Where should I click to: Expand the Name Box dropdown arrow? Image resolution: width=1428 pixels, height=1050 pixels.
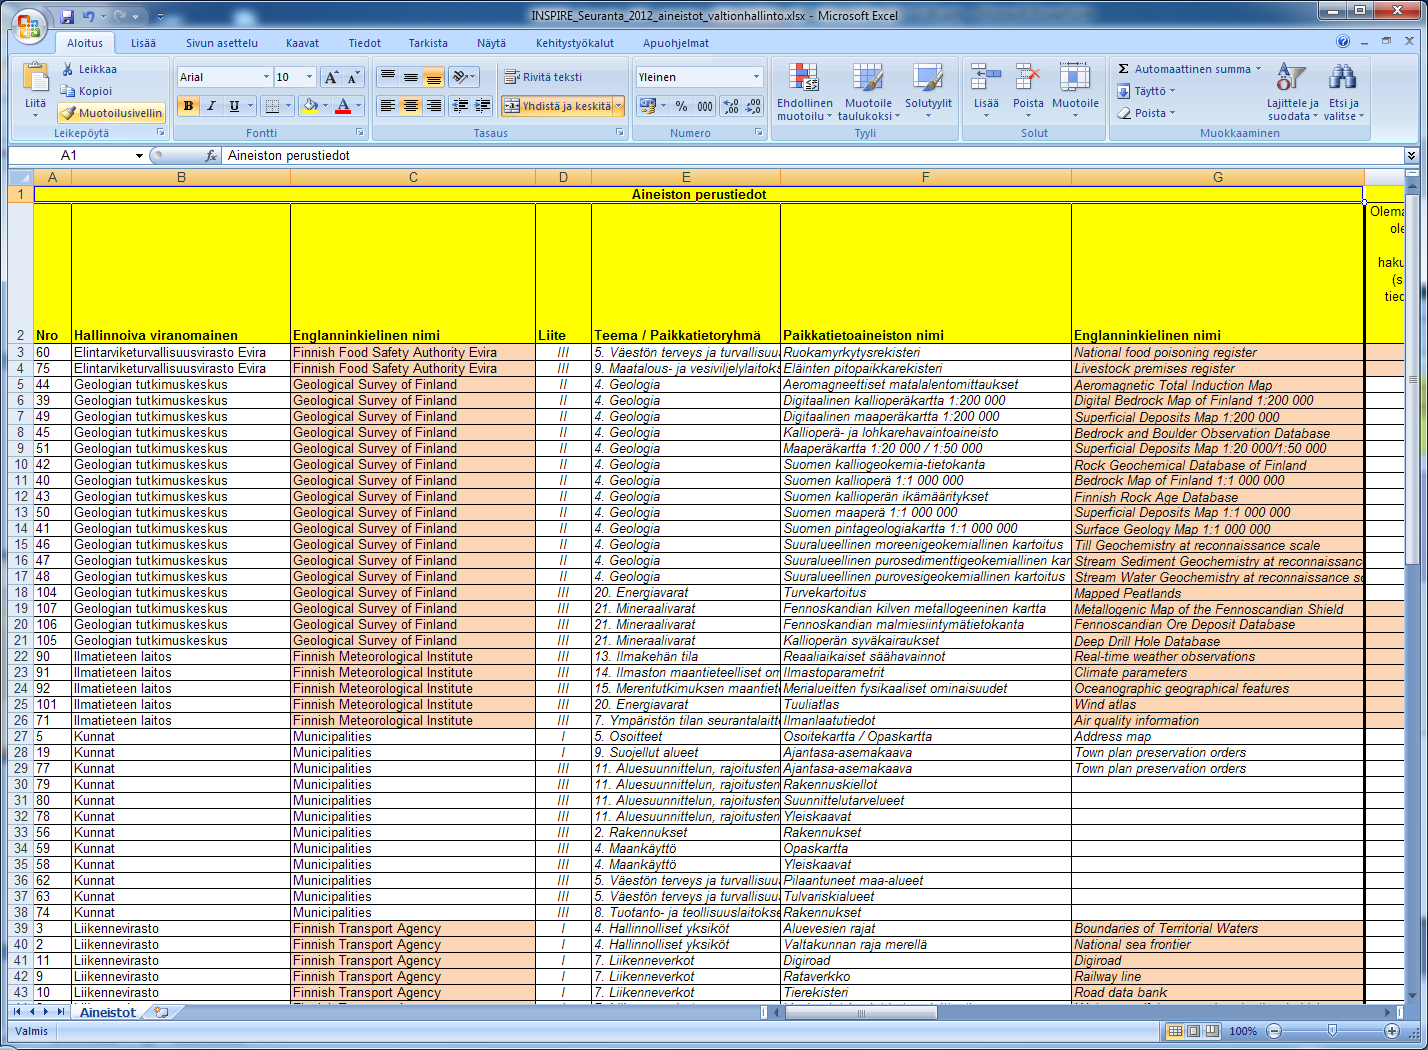139,155
